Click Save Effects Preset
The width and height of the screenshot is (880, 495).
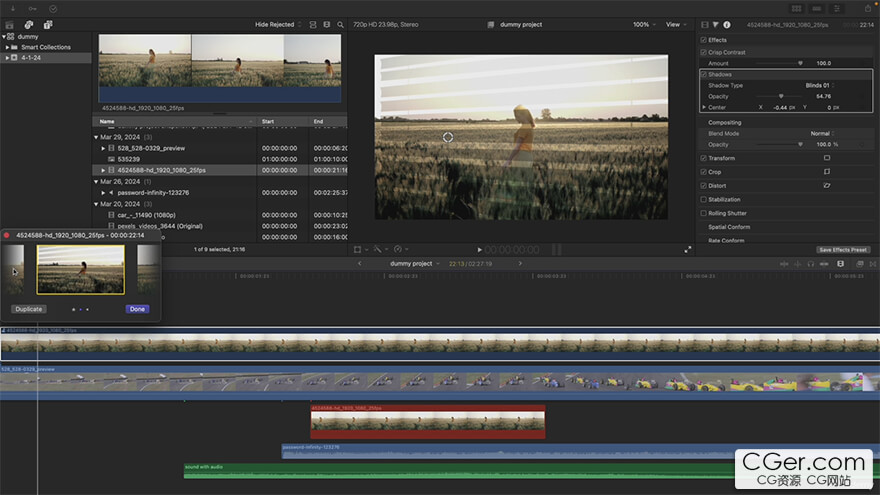[x=842, y=250]
